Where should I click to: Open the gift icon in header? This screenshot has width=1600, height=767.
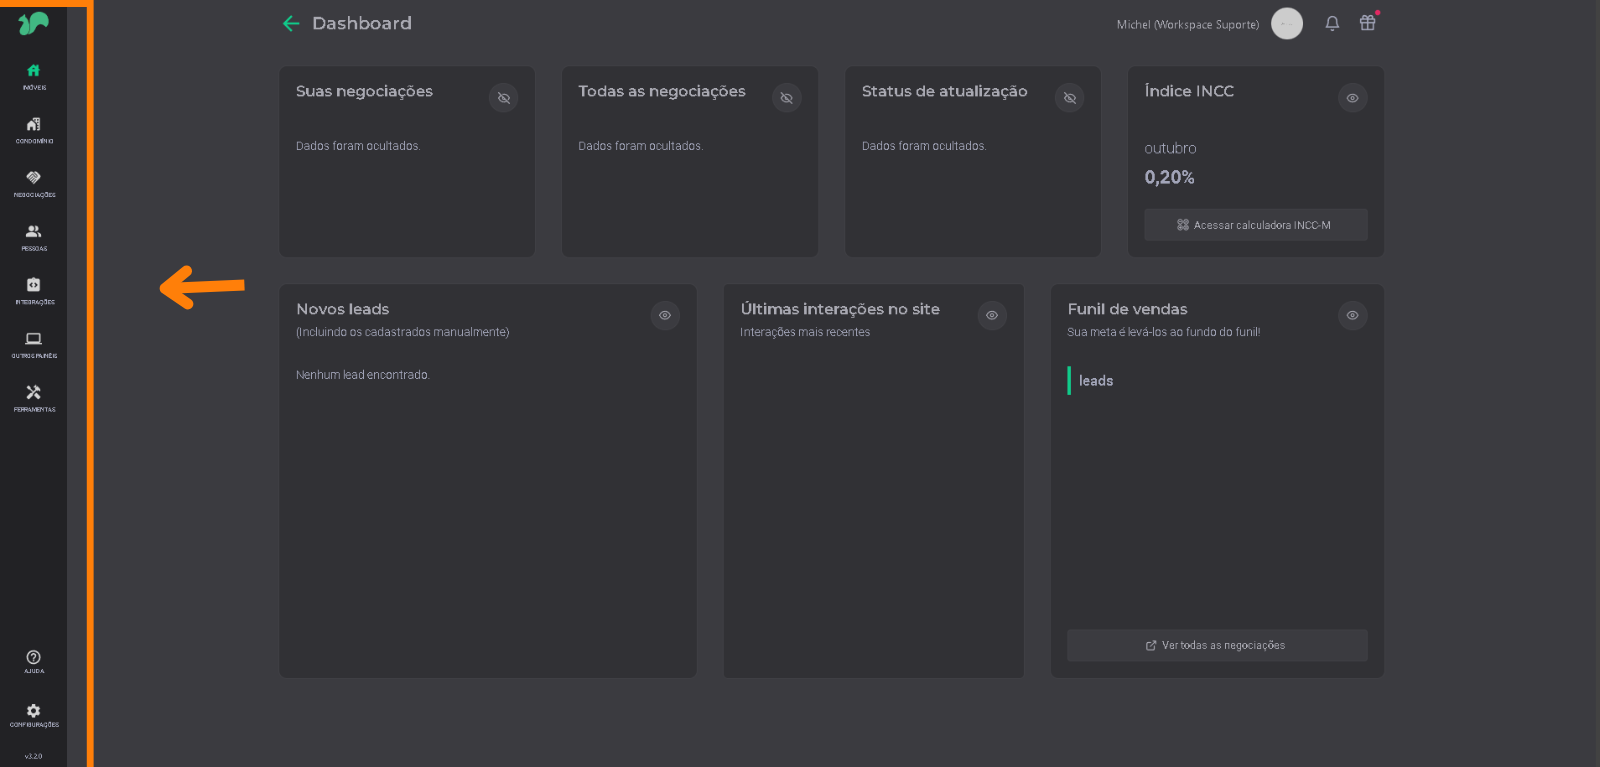tap(1367, 23)
